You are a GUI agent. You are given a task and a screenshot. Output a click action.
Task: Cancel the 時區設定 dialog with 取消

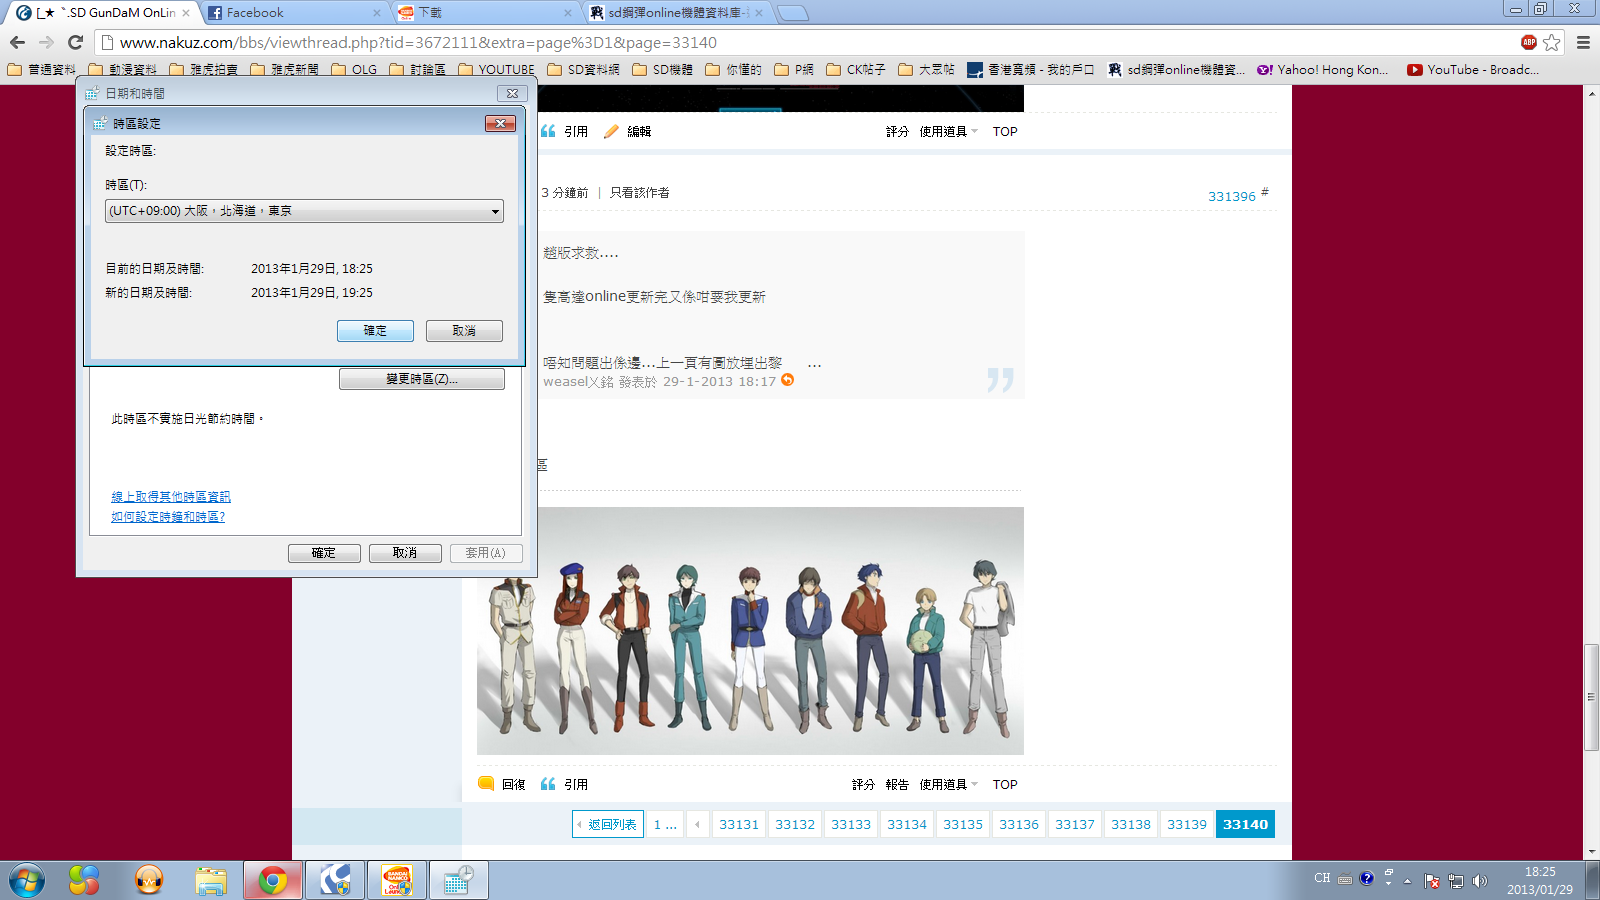pyautogui.click(x=464, y=330)
